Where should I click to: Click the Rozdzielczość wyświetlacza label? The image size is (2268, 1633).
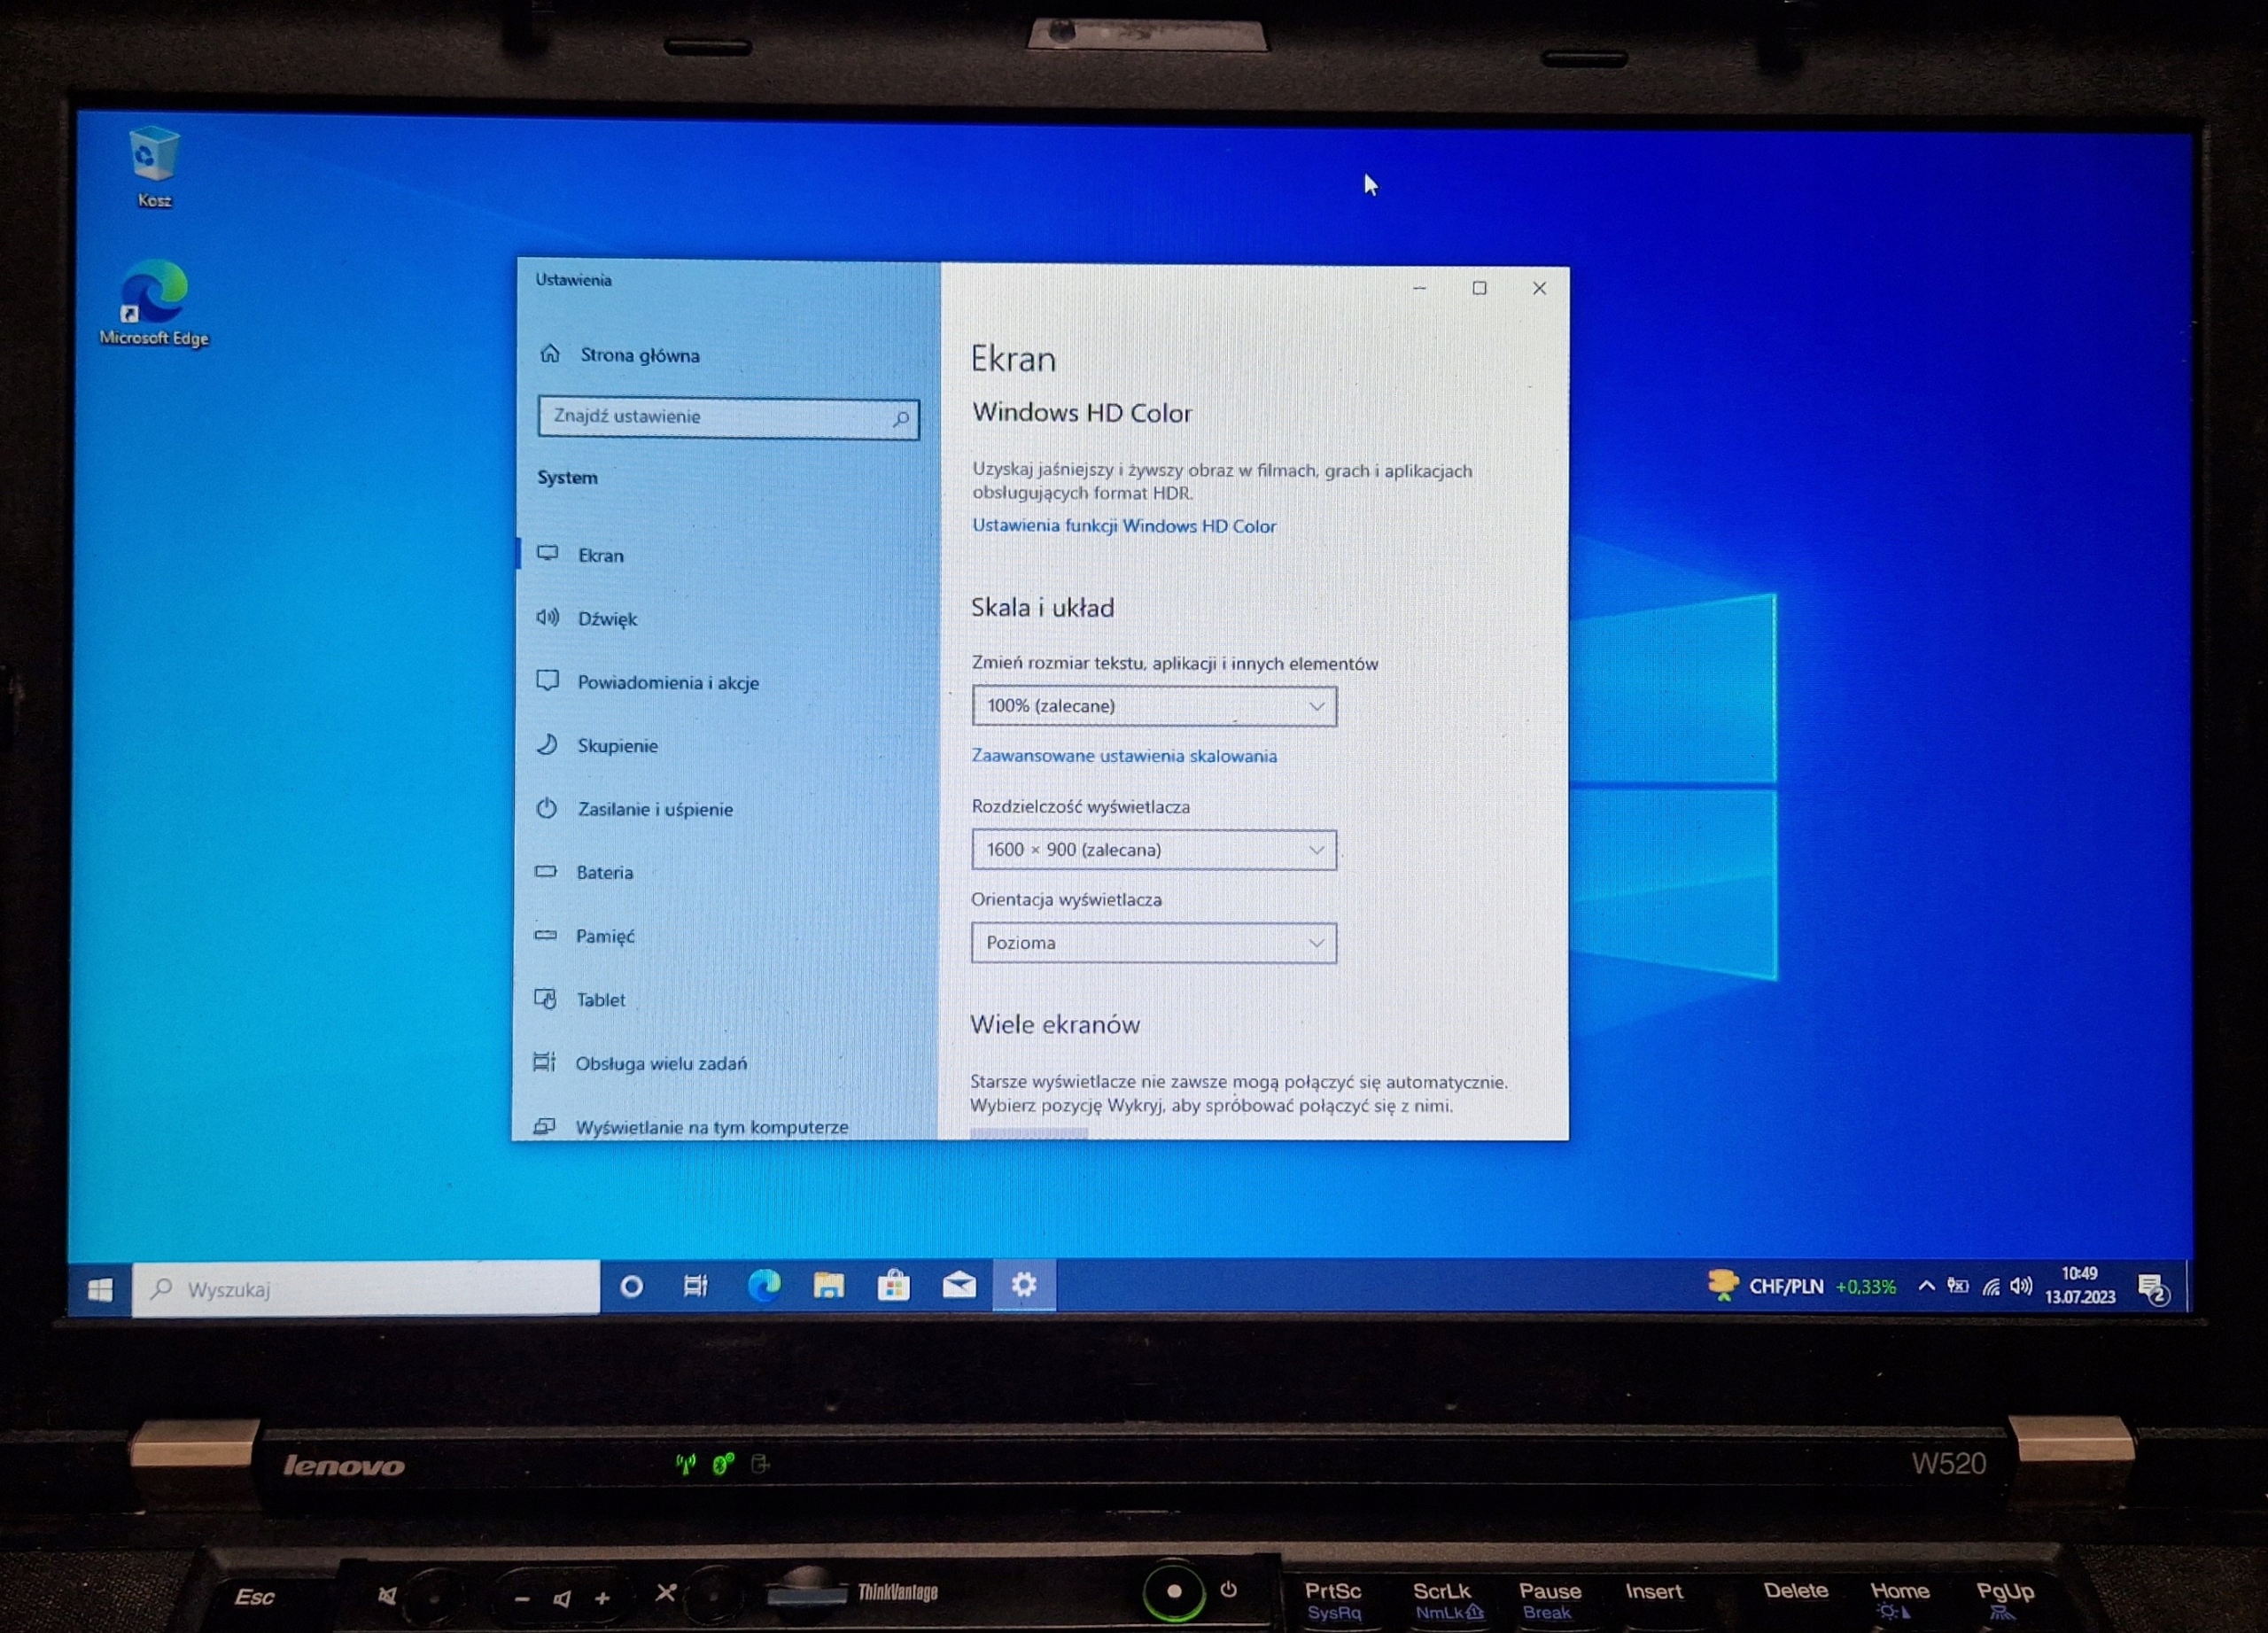pyautogui.click(x=1080, y=806)
